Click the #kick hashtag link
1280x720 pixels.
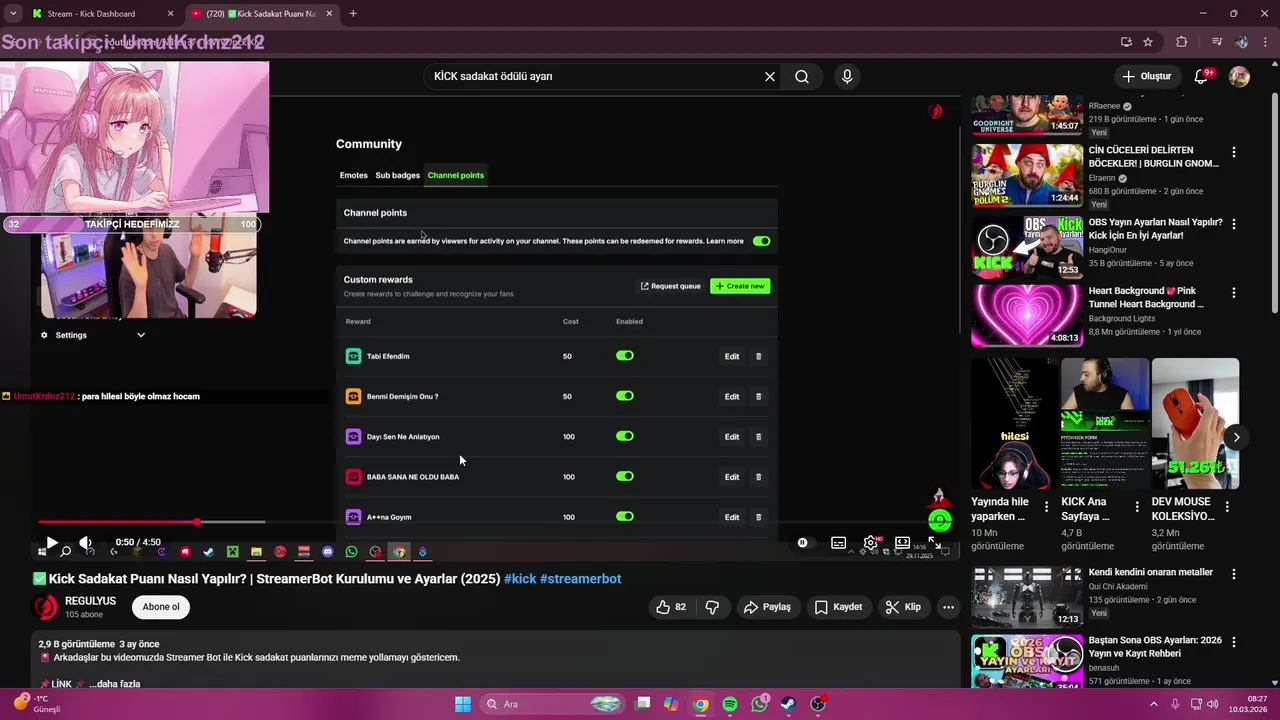(520, 579)
